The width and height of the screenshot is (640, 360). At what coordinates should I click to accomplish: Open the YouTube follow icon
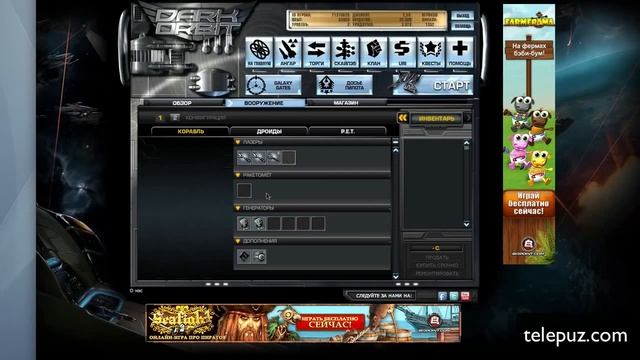click(x=465, y=296)
